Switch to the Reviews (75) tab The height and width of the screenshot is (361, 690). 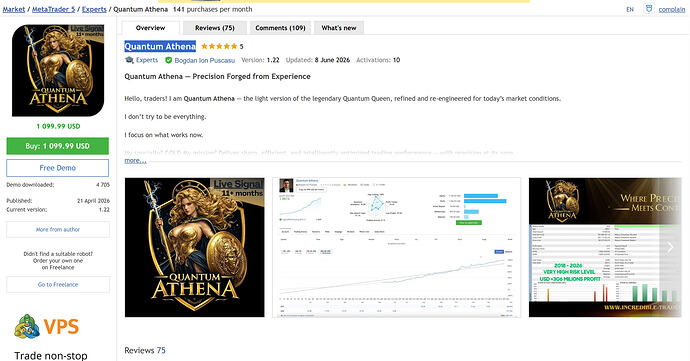click(215, 28)
